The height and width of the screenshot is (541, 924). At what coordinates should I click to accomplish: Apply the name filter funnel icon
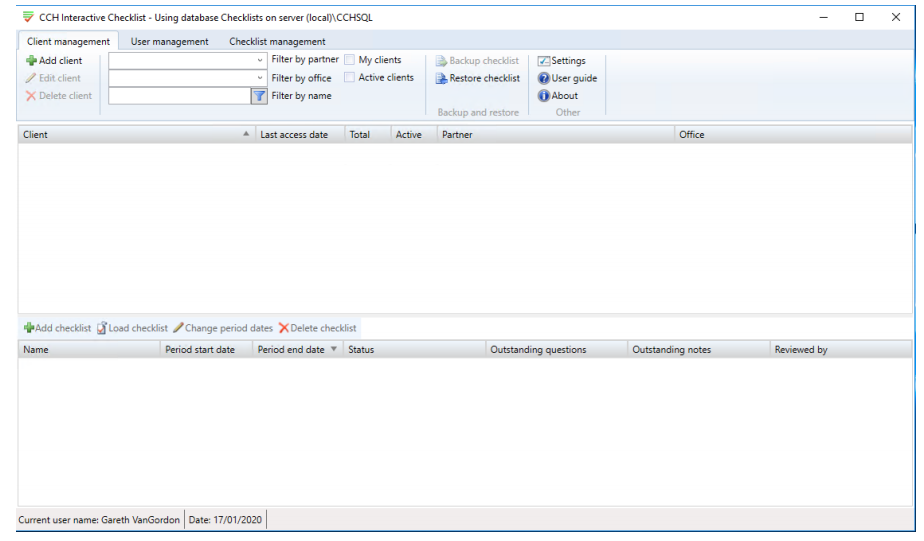(259, 96)
